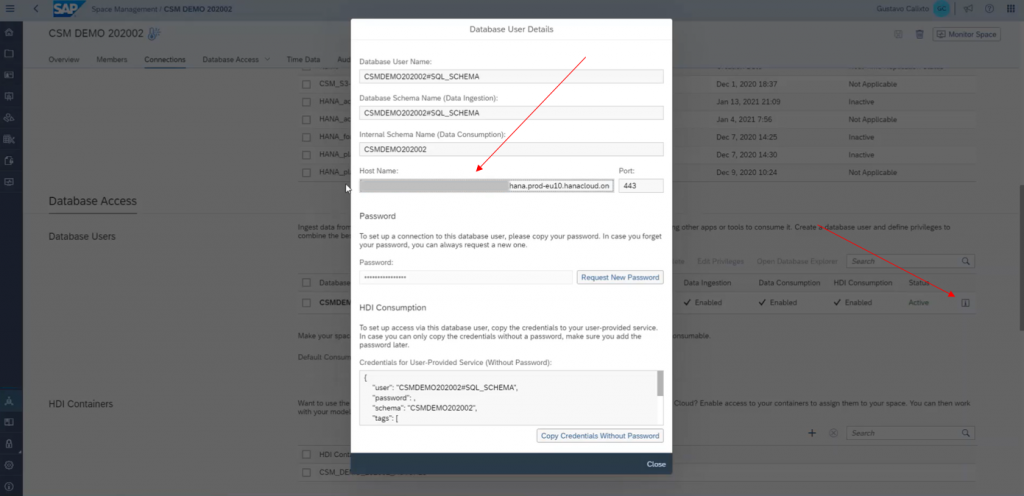
Task: Open the info icon at sidebar bottom
Action: point(9,486)
